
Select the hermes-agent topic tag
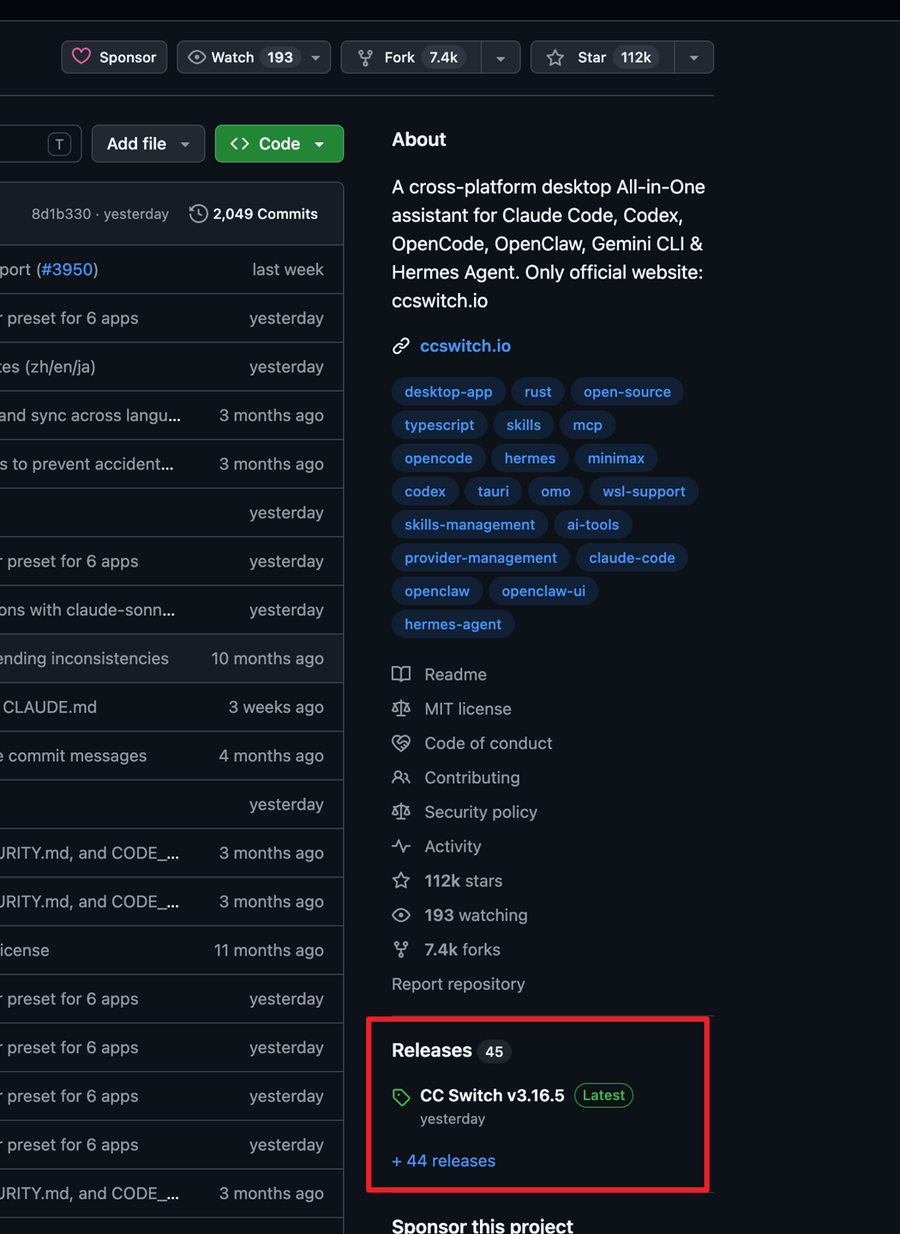point(453,623)
